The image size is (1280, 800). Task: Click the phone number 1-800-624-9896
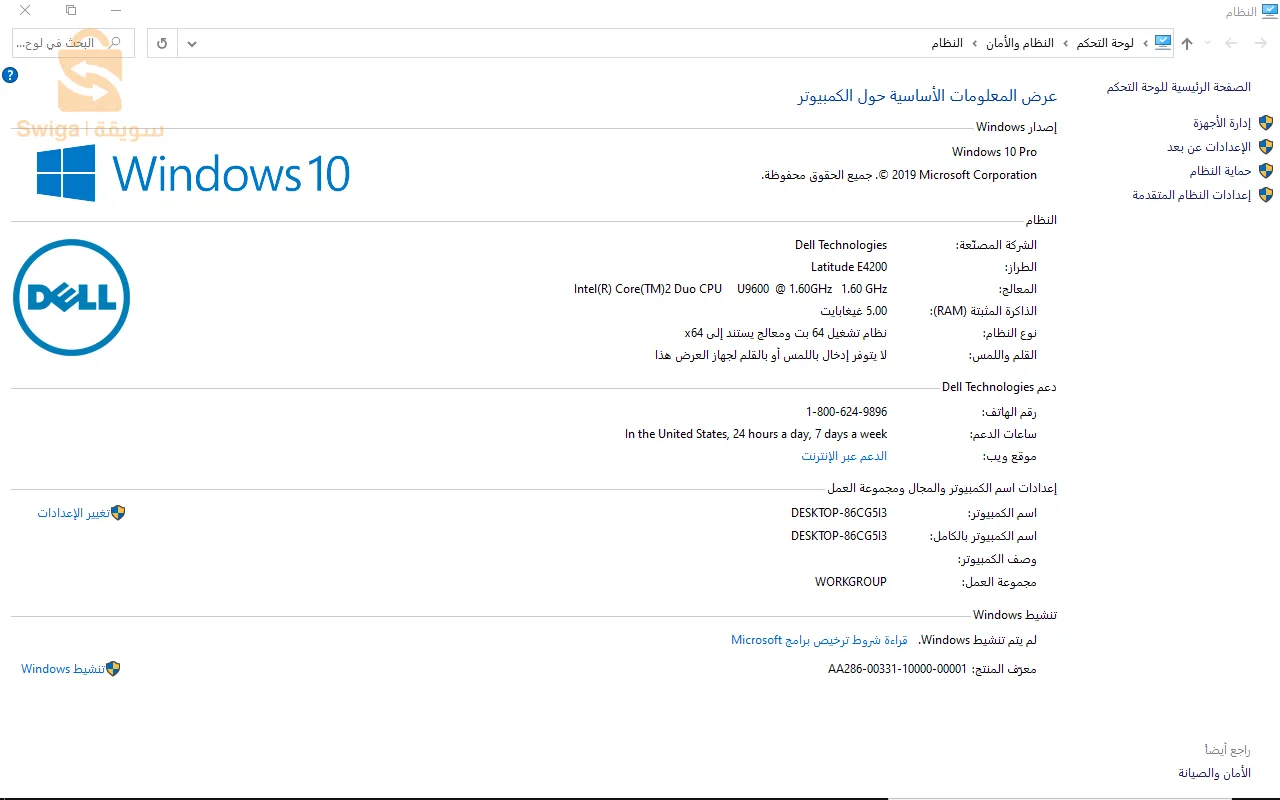click(x=847, y=412)
